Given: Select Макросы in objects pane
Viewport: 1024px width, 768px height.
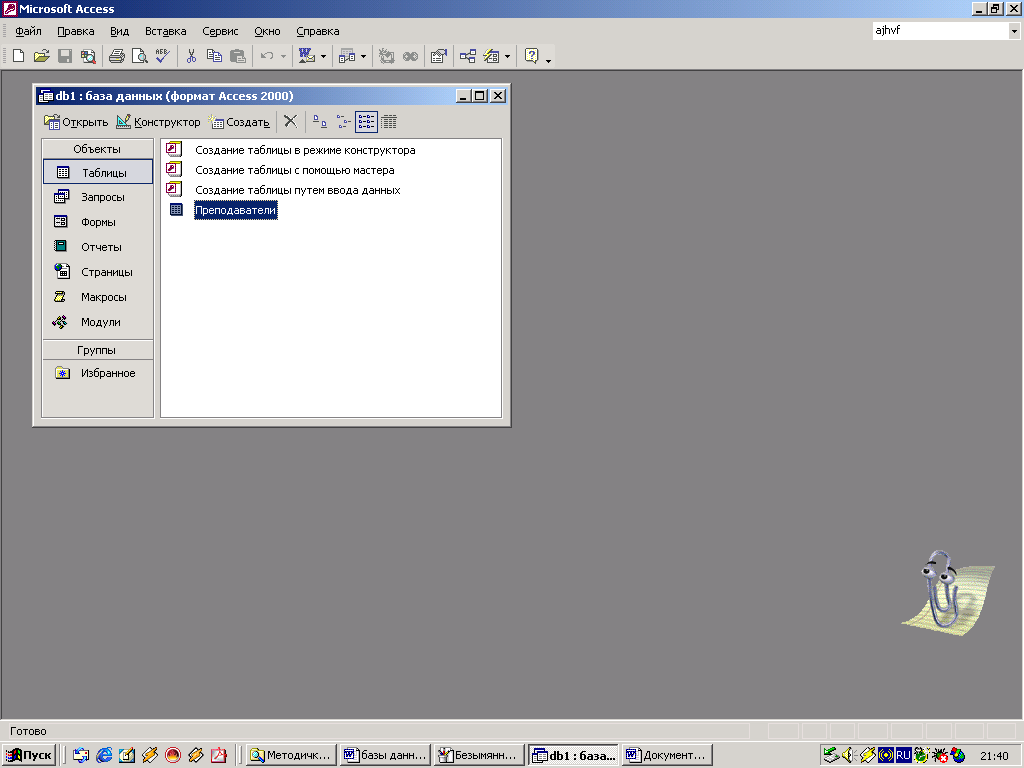Looking at the screenshot, I should pyautogui.click(x=97, y=297).
